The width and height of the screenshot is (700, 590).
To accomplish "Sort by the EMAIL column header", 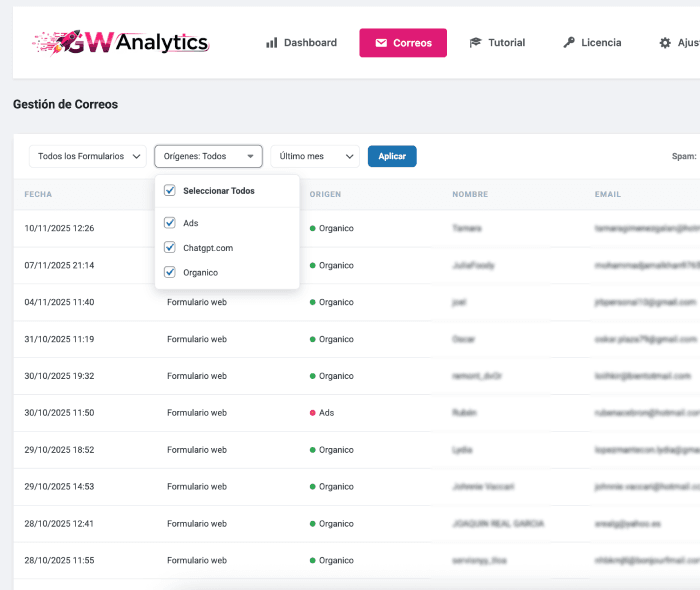I will (x=608, y=194).
